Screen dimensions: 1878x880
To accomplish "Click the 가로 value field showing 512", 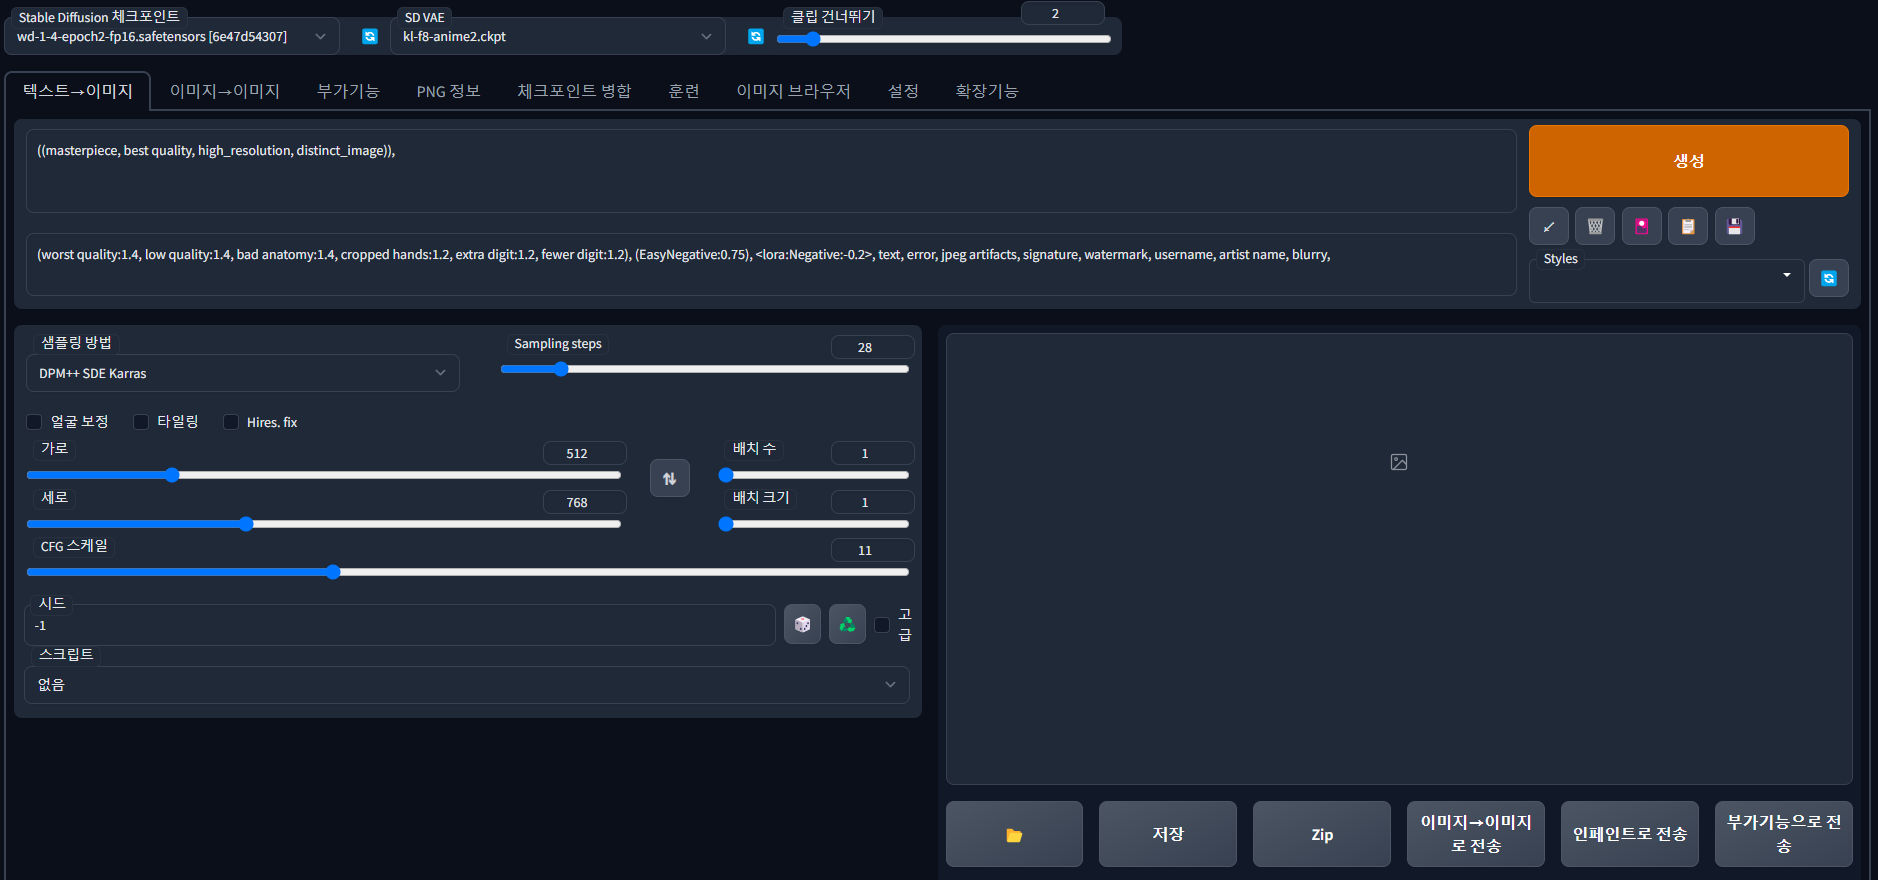I will pyautogui.click(x=584, y=453).
